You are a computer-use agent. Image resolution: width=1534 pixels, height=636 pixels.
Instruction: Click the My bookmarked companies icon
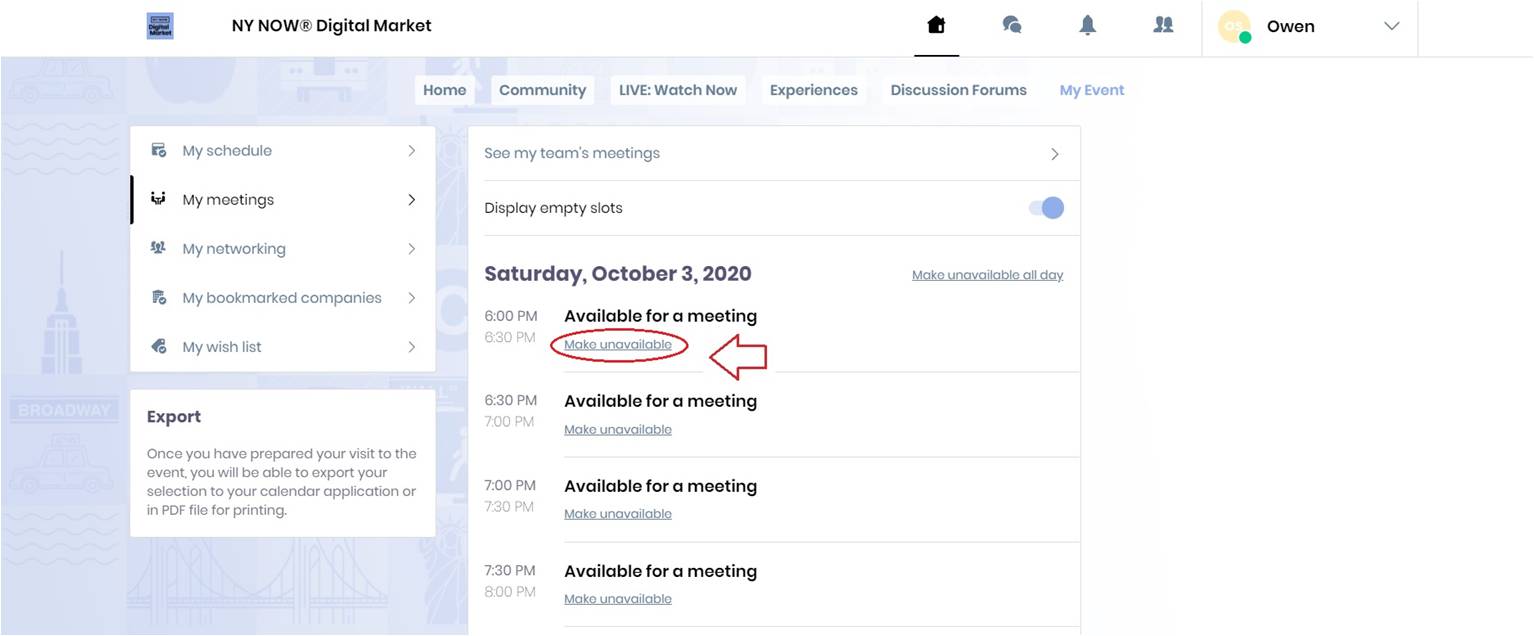click(158, 297)
